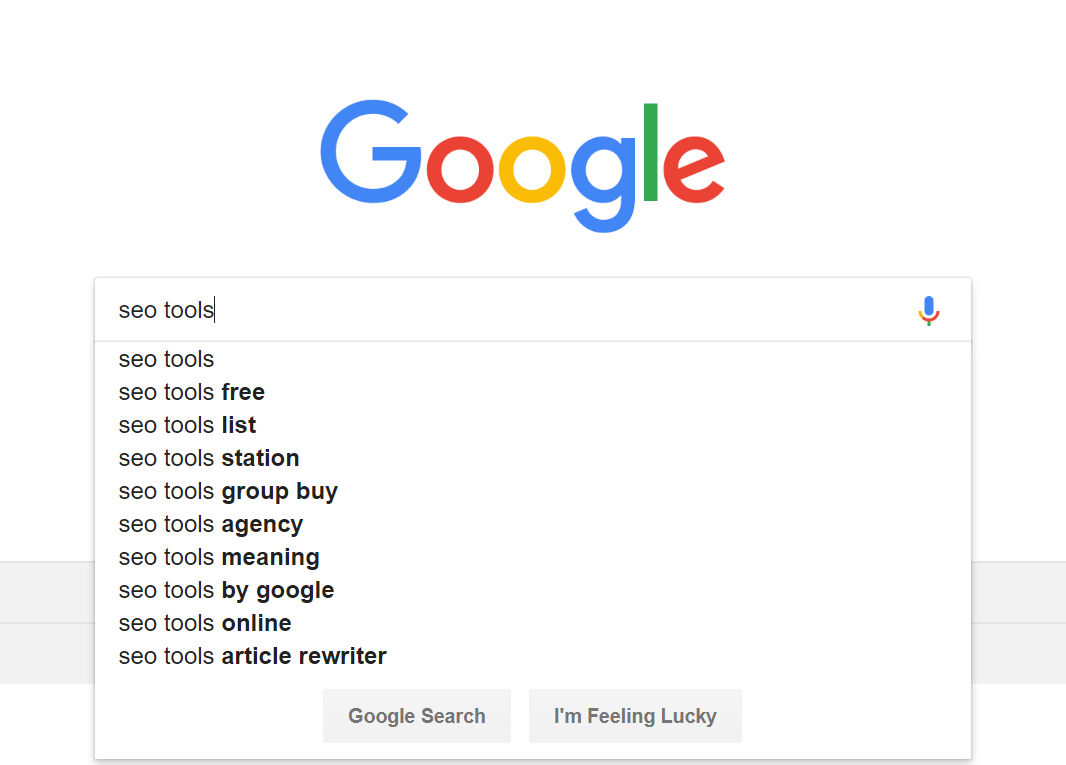This screenshot has width=1066, height=765.
Task: Click the voice search microphone icon
Action: (x=929, y=311)
